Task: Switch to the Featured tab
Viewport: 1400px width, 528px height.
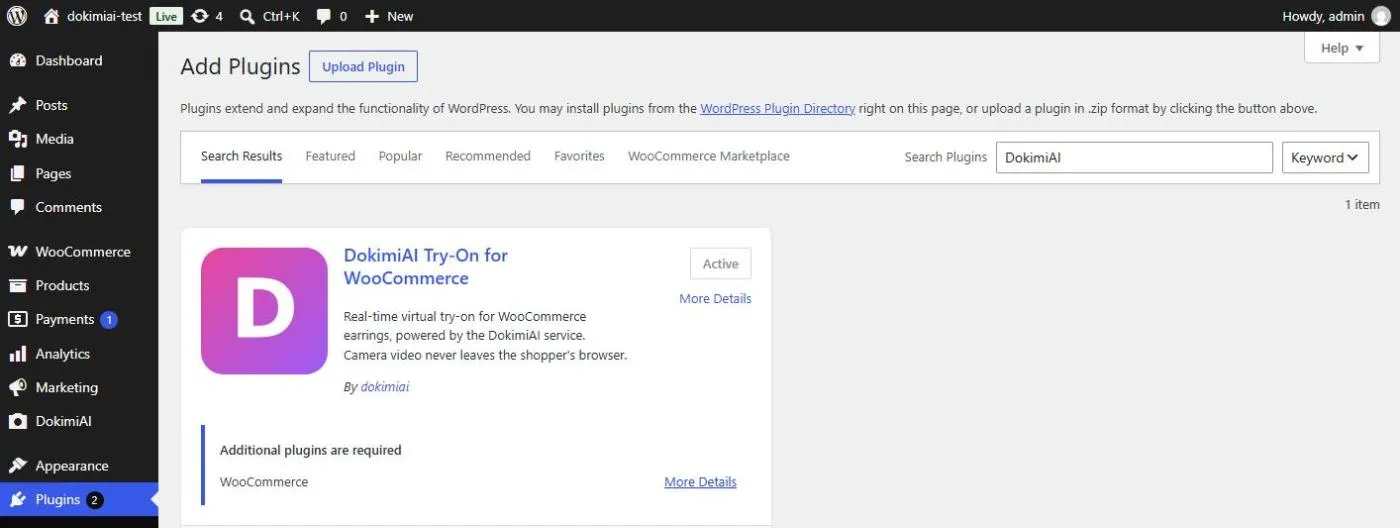Action: tap(330, 157)
